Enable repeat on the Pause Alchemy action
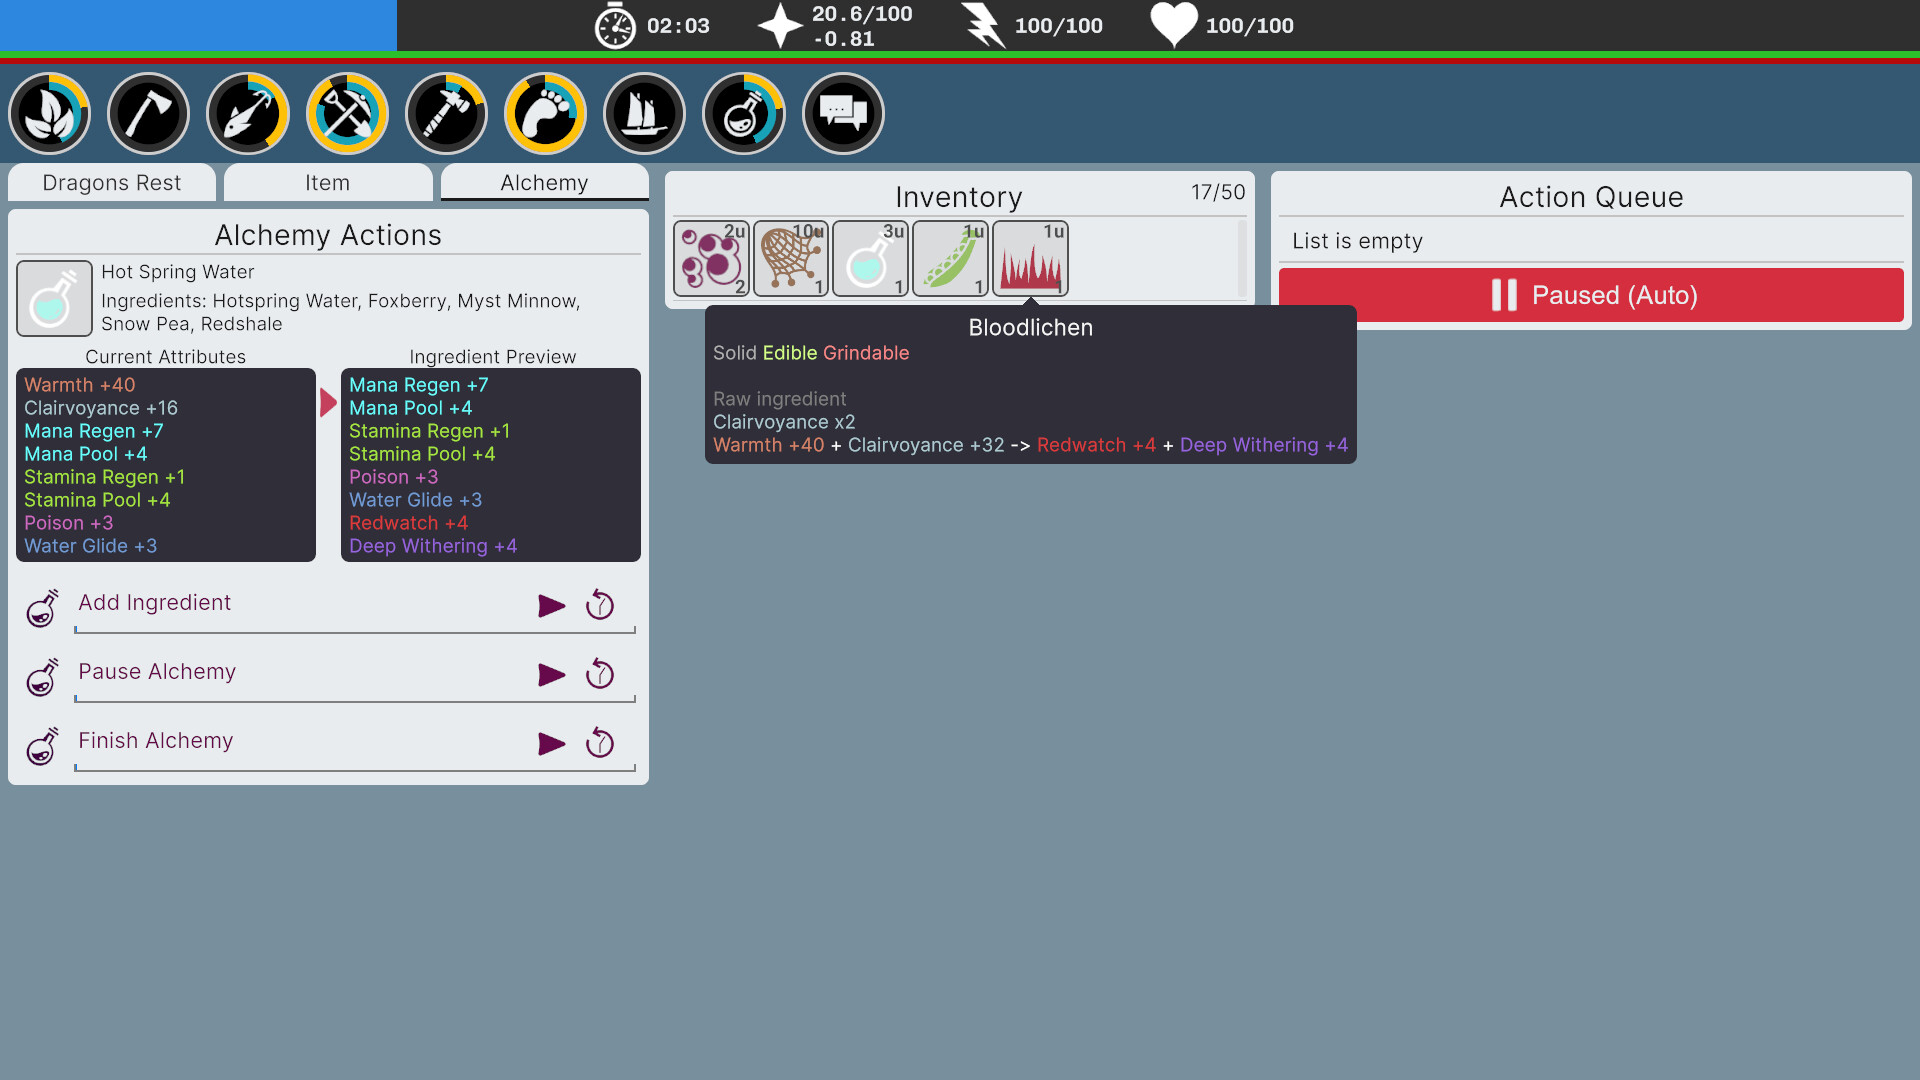The width and height of the screenshot is (1920, 1080). [599, 674]
